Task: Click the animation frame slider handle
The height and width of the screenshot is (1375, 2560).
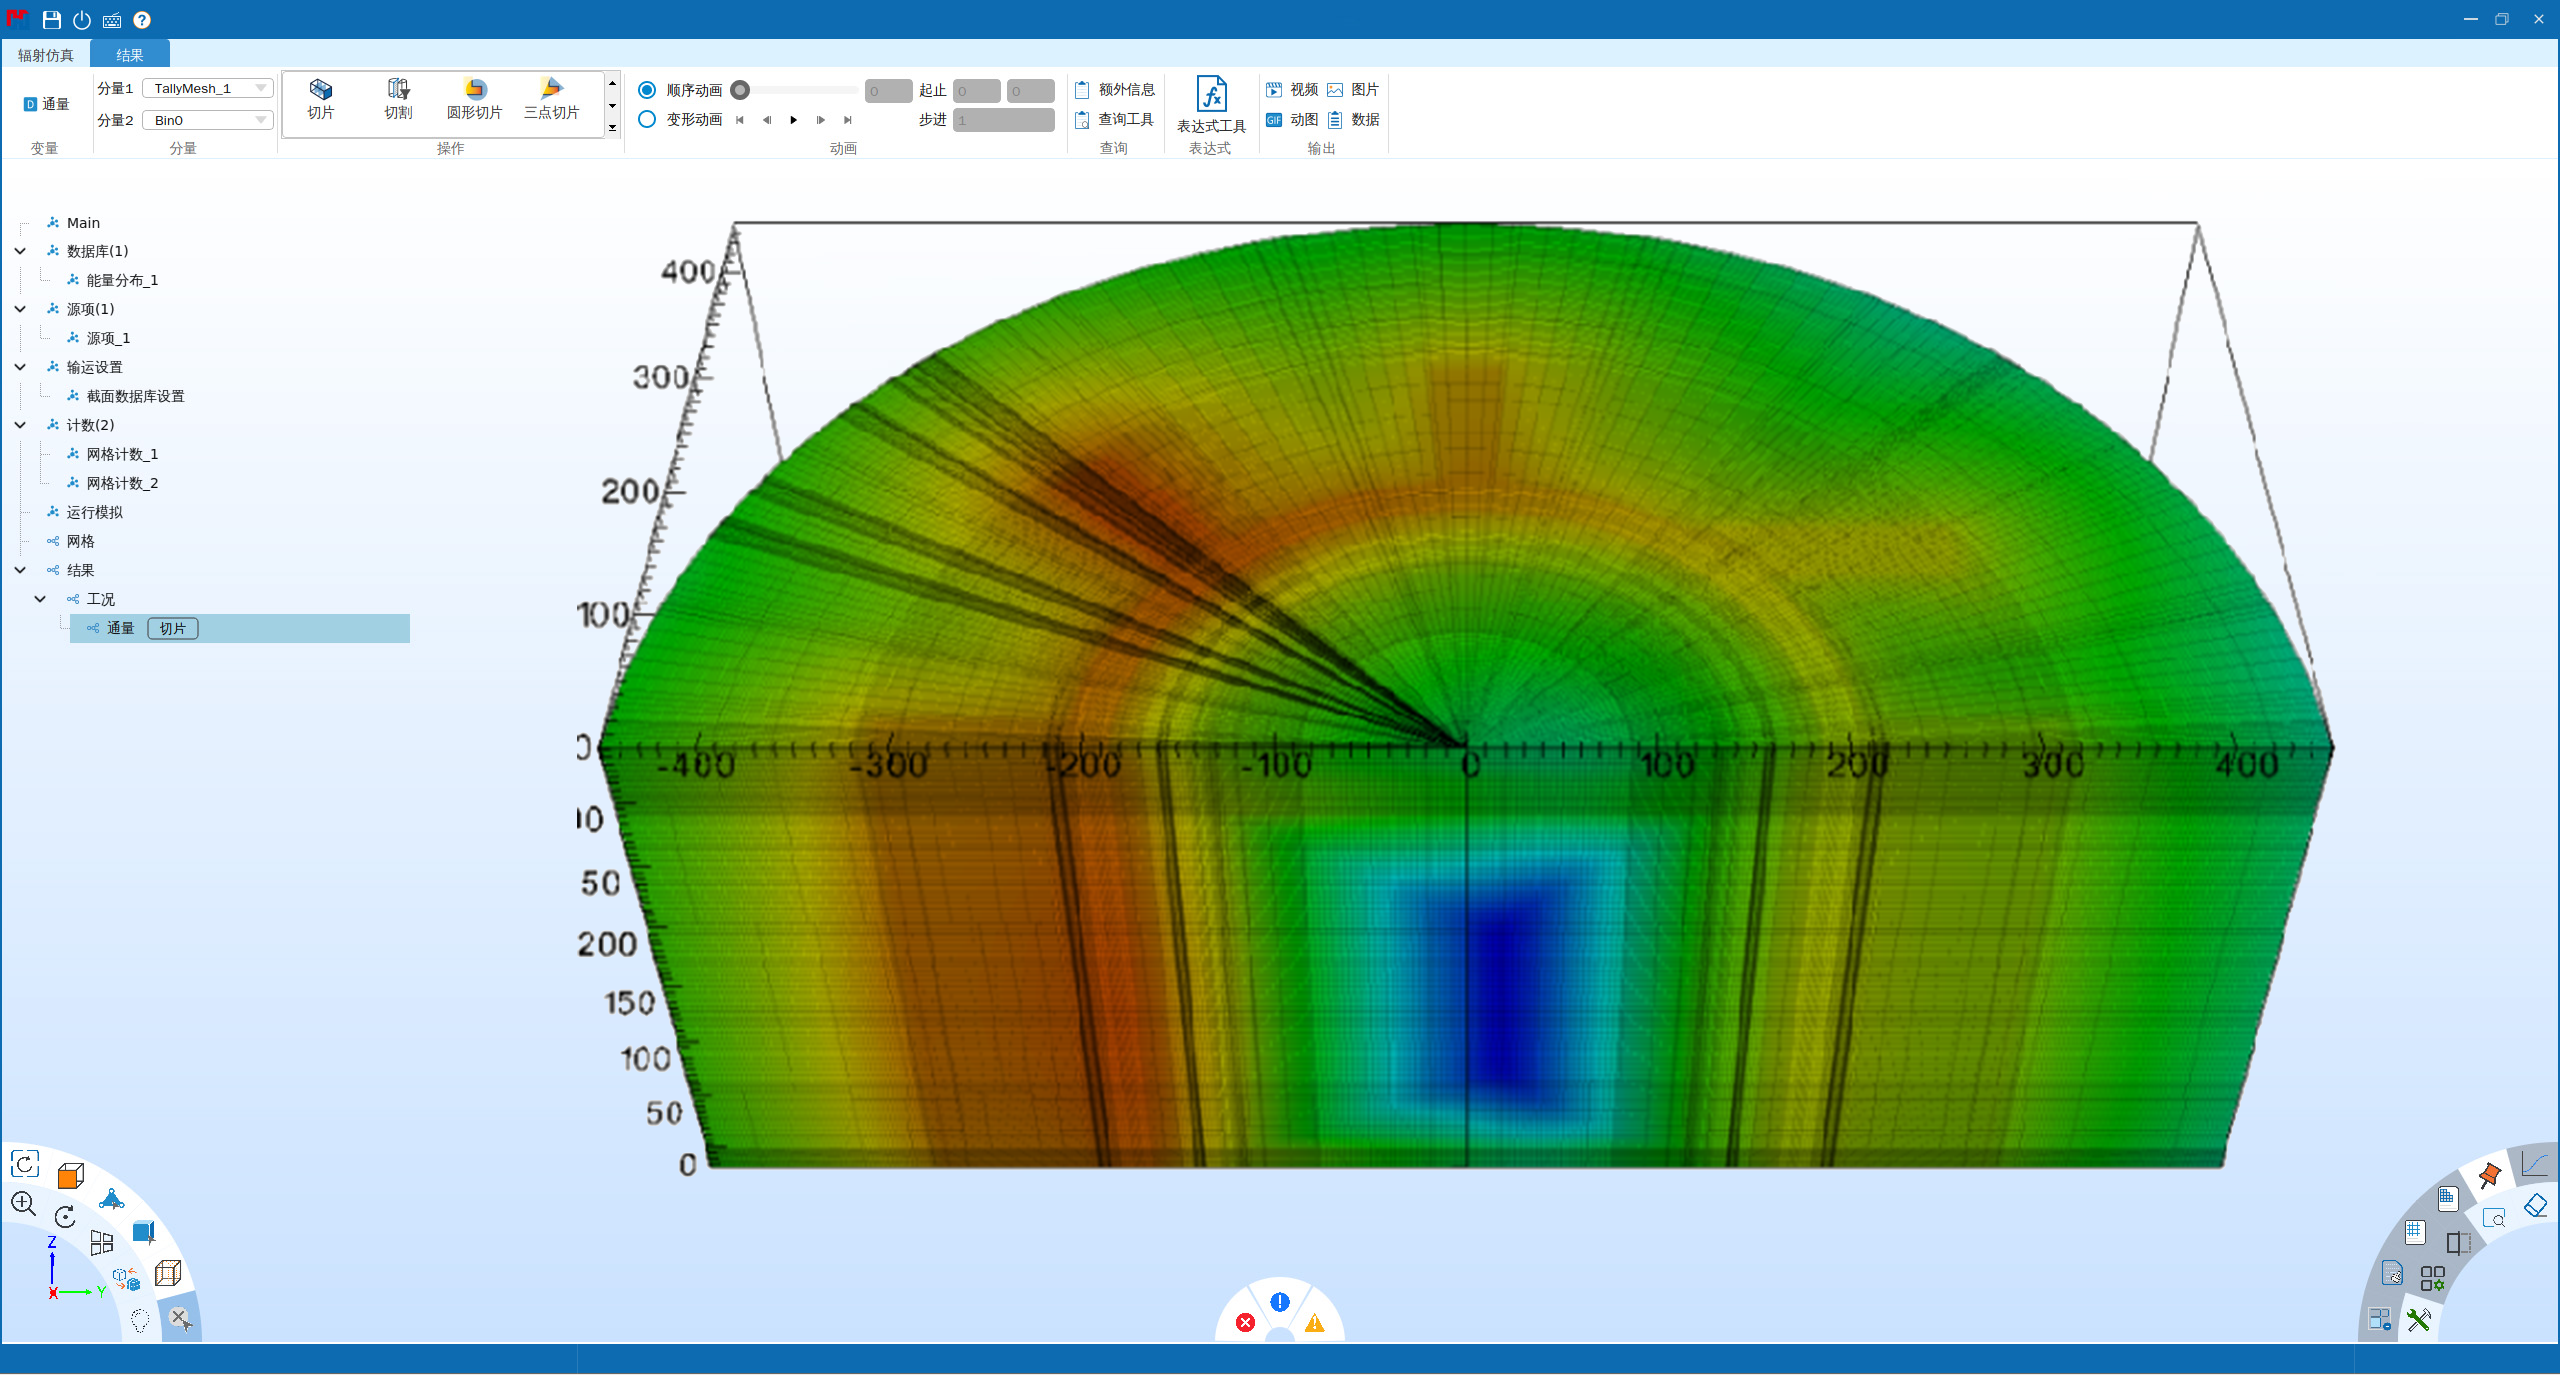Action: (x=740, y=90)
